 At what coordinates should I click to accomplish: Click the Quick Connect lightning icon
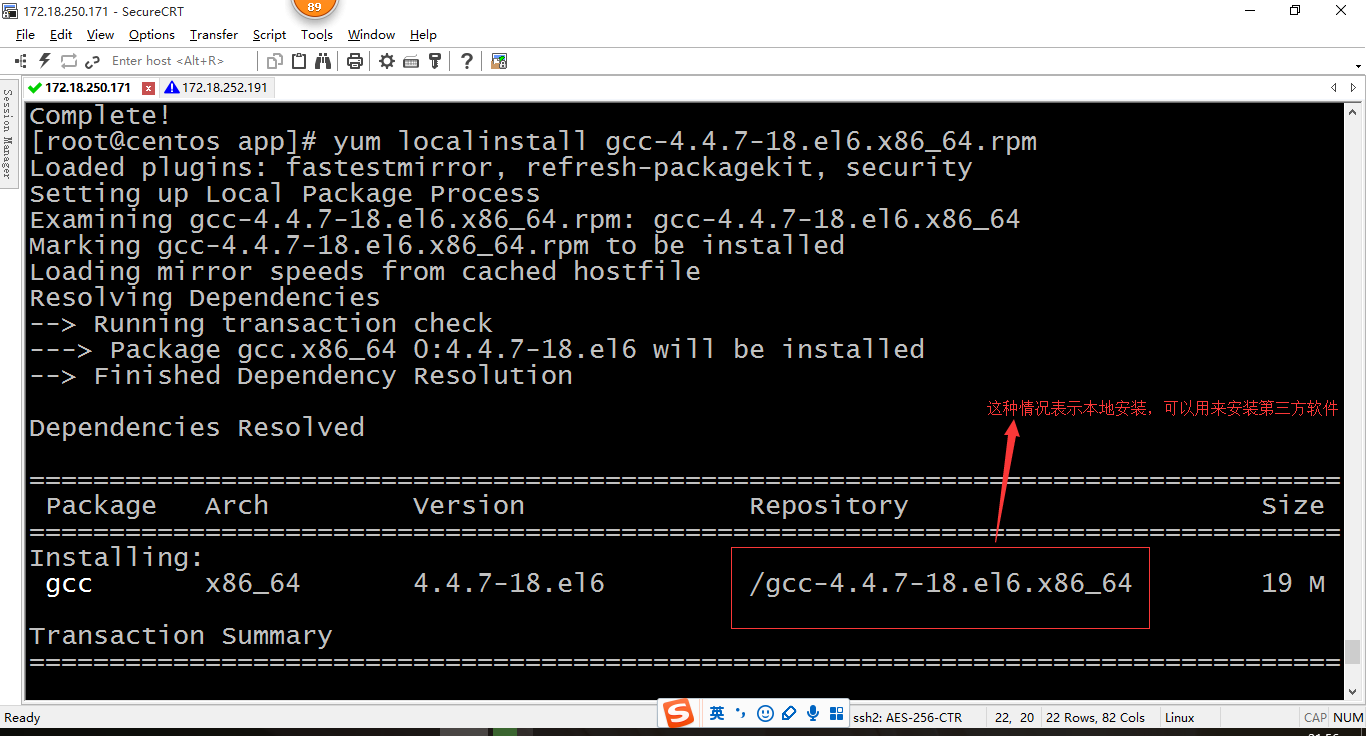[45, 61]
